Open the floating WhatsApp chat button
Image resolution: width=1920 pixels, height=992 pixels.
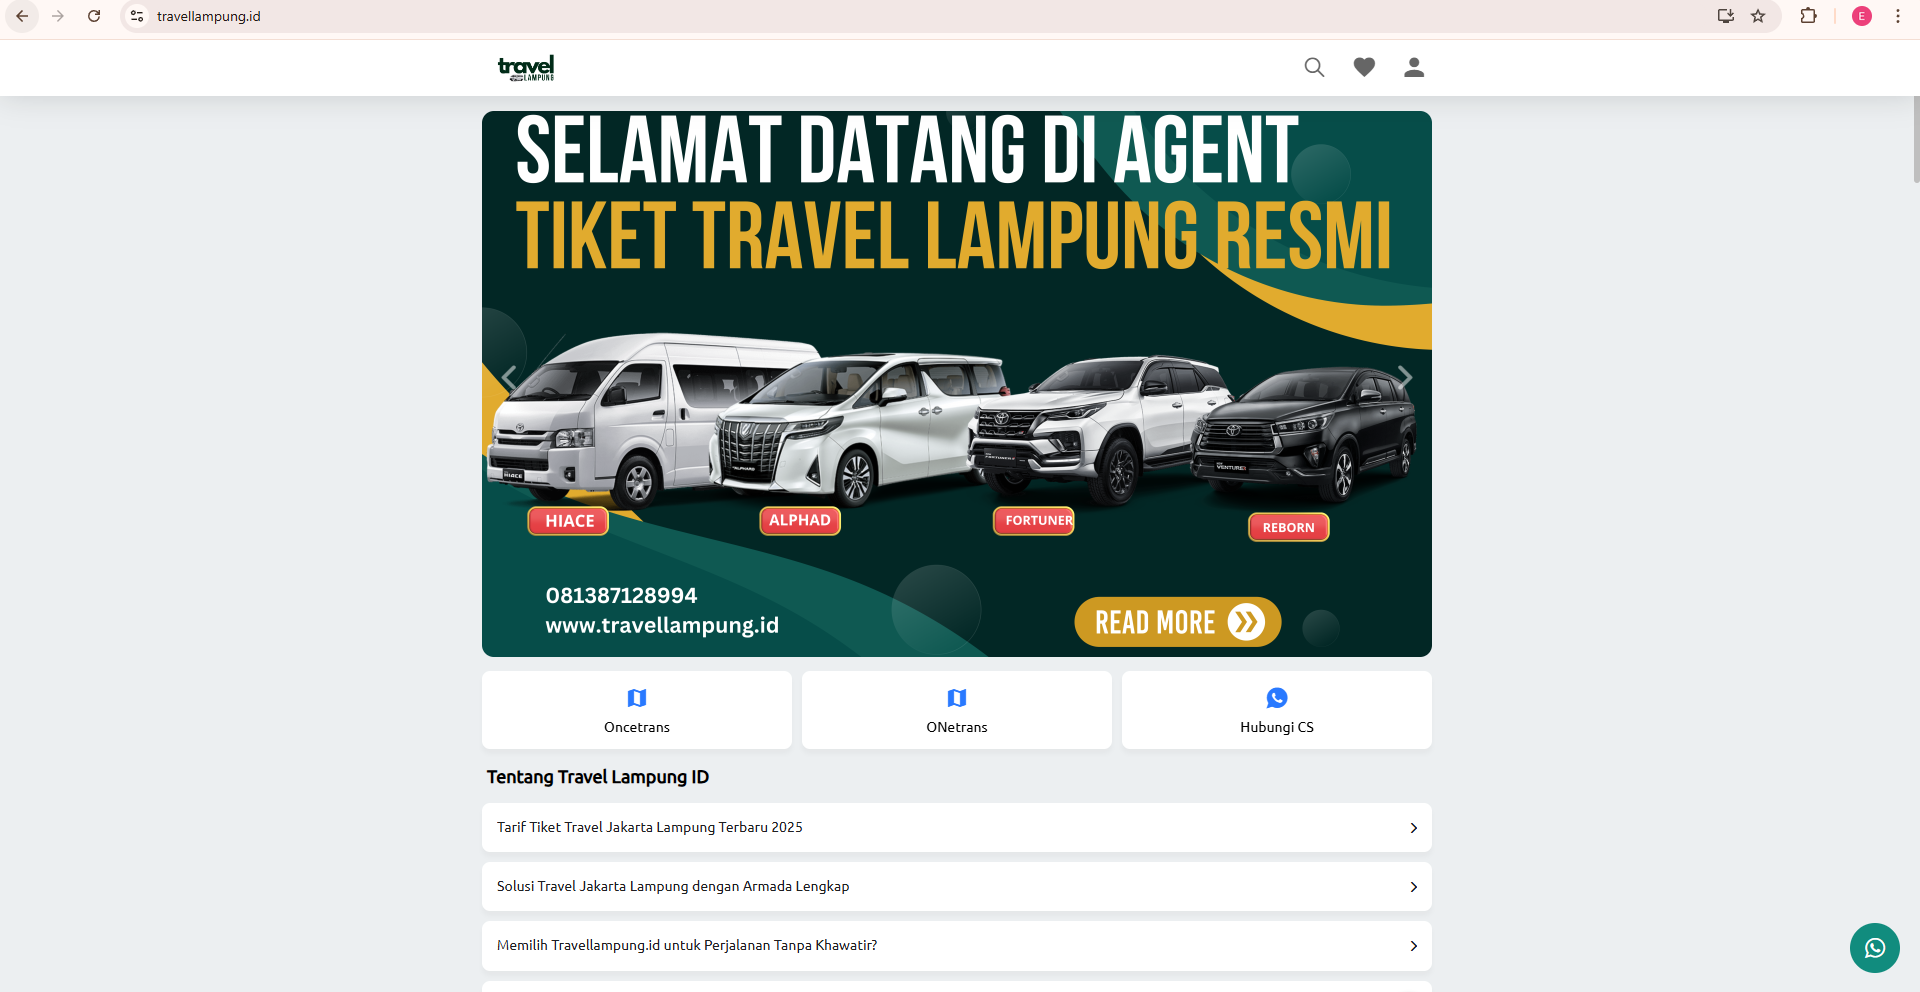point(1874,947)
